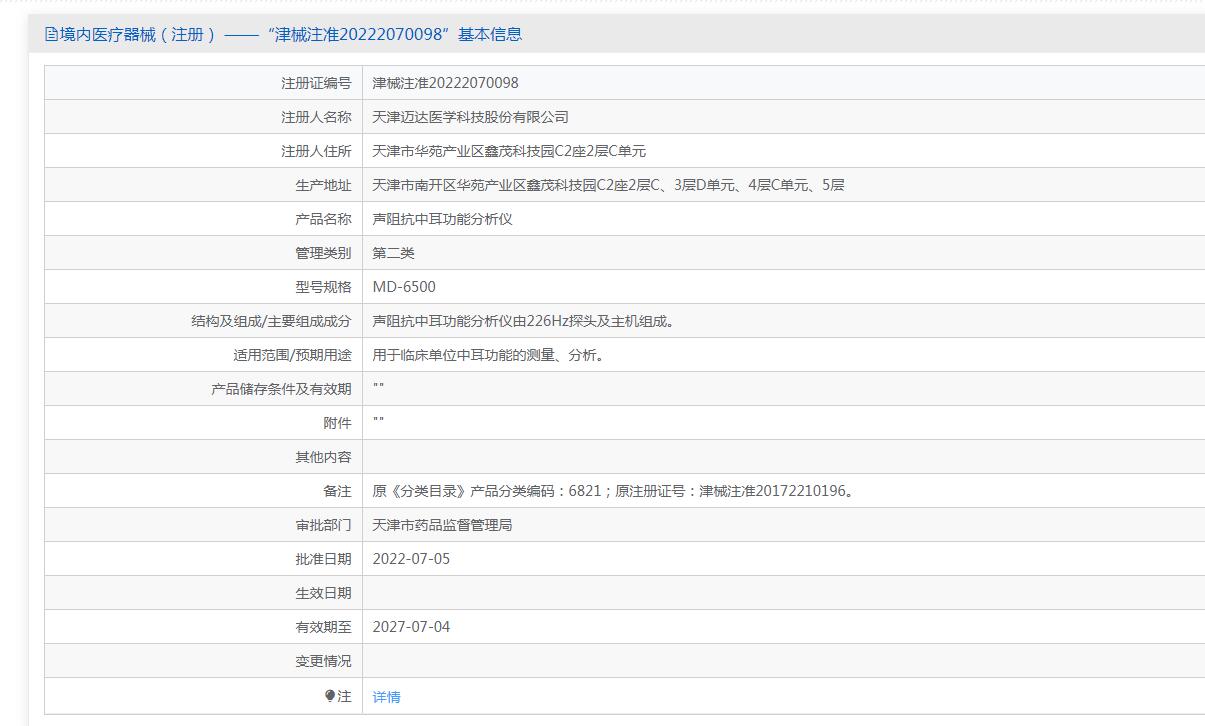Click the production address value with 南开区
The image size is (1205, 726).
[x=608, y=185]
